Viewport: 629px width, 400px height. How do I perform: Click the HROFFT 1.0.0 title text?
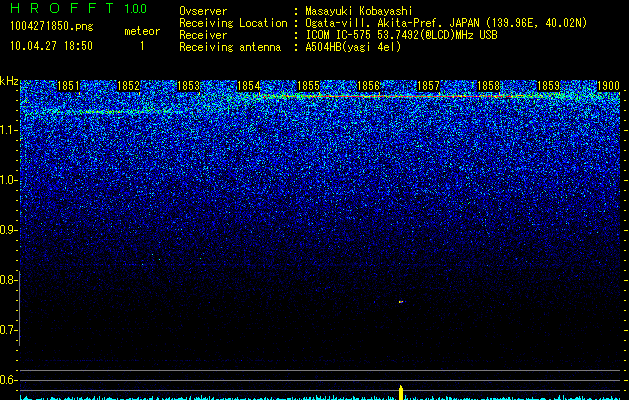click(78, 8)
